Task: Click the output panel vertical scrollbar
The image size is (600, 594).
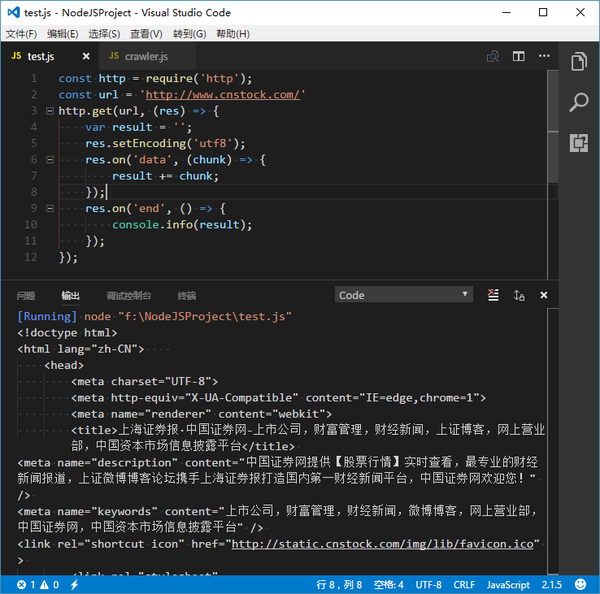Action: click(553, 441)
